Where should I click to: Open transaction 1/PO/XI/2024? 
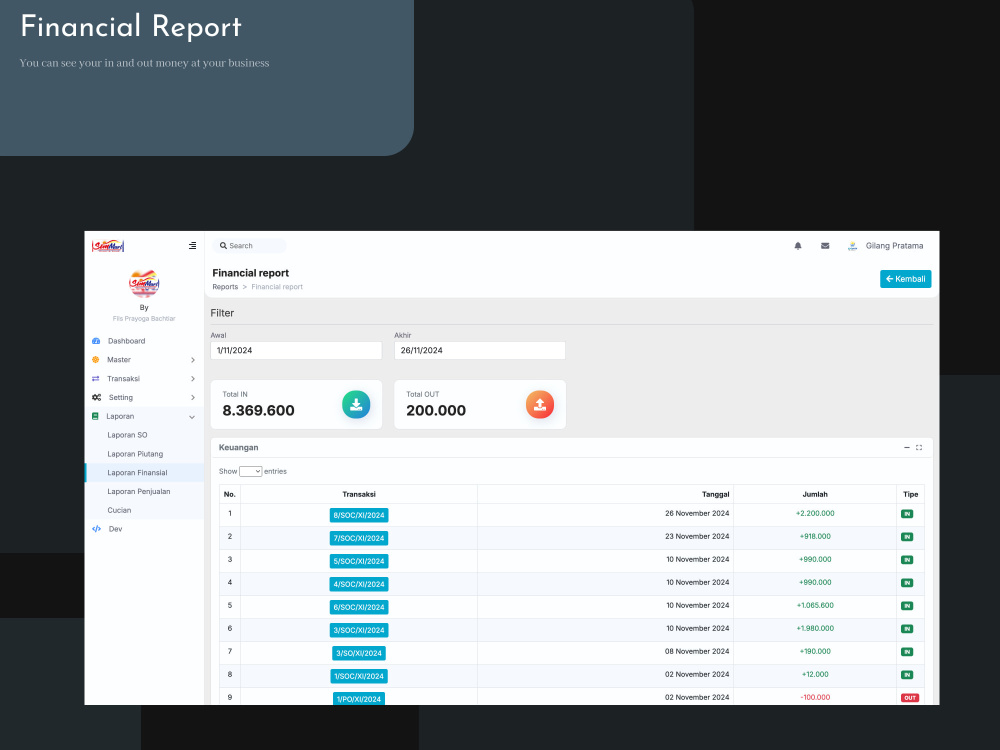359,698
